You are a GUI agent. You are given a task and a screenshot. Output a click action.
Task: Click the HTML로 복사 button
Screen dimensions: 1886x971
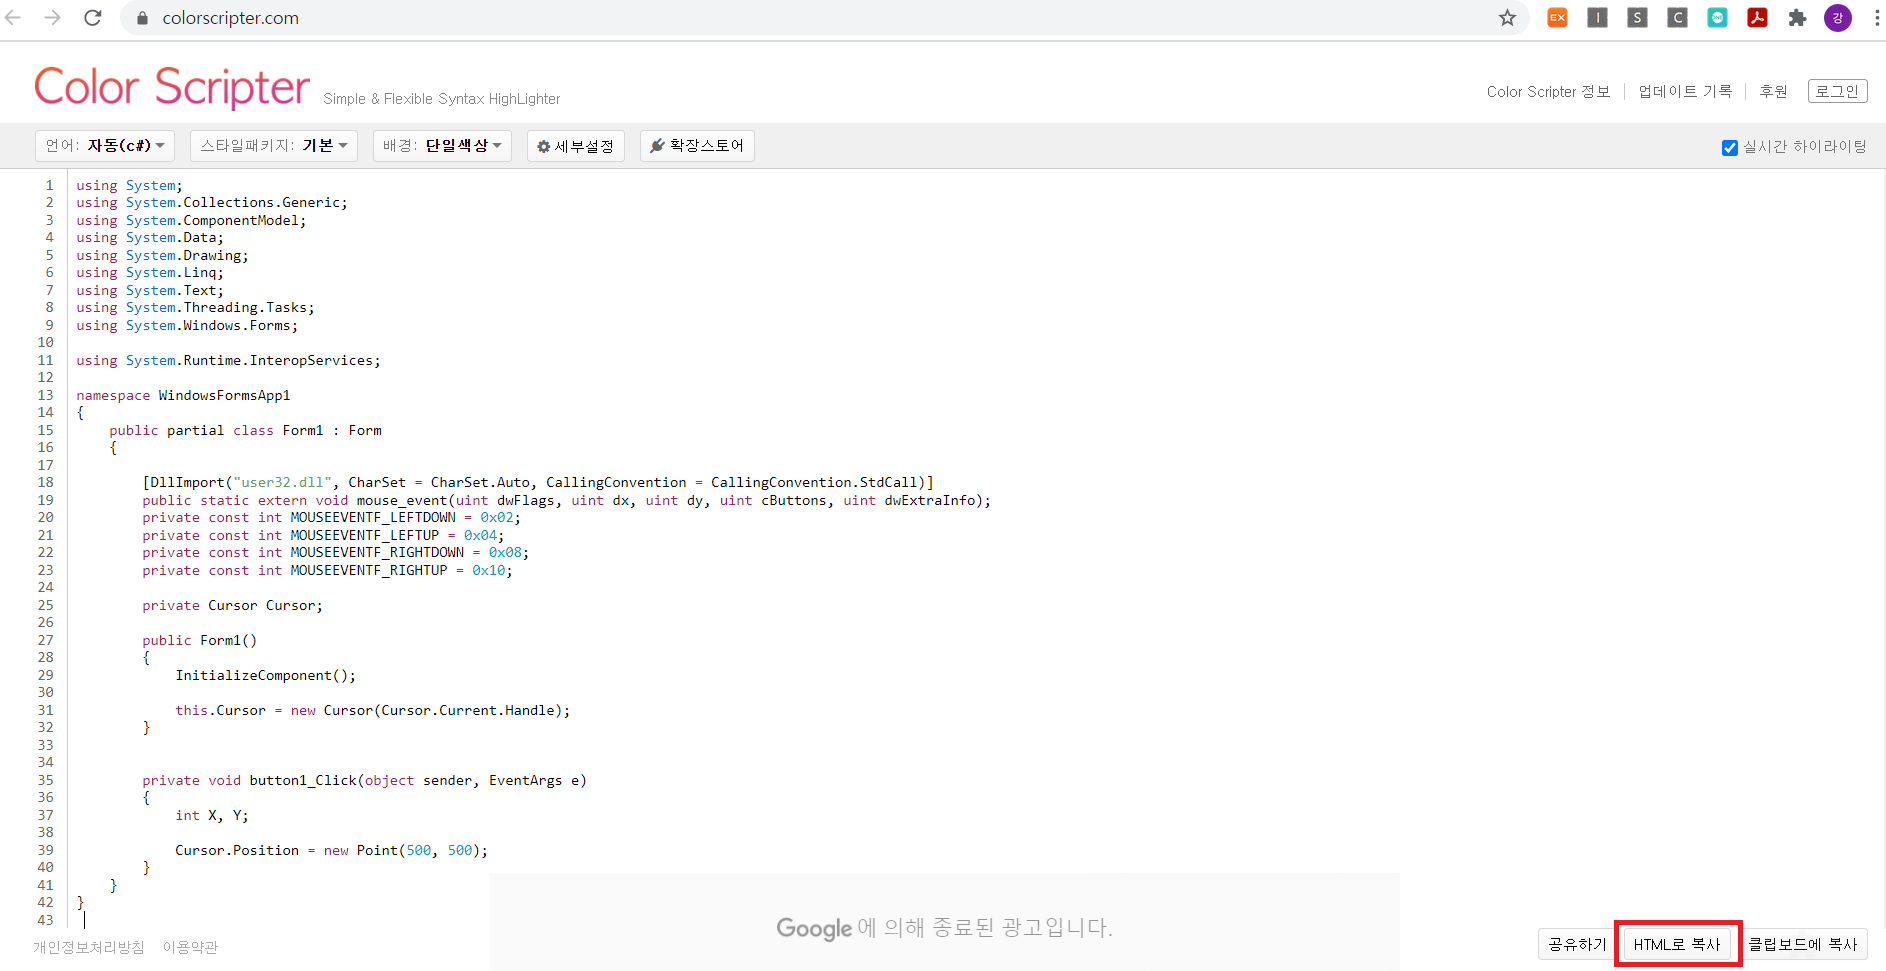point(1677,944)
